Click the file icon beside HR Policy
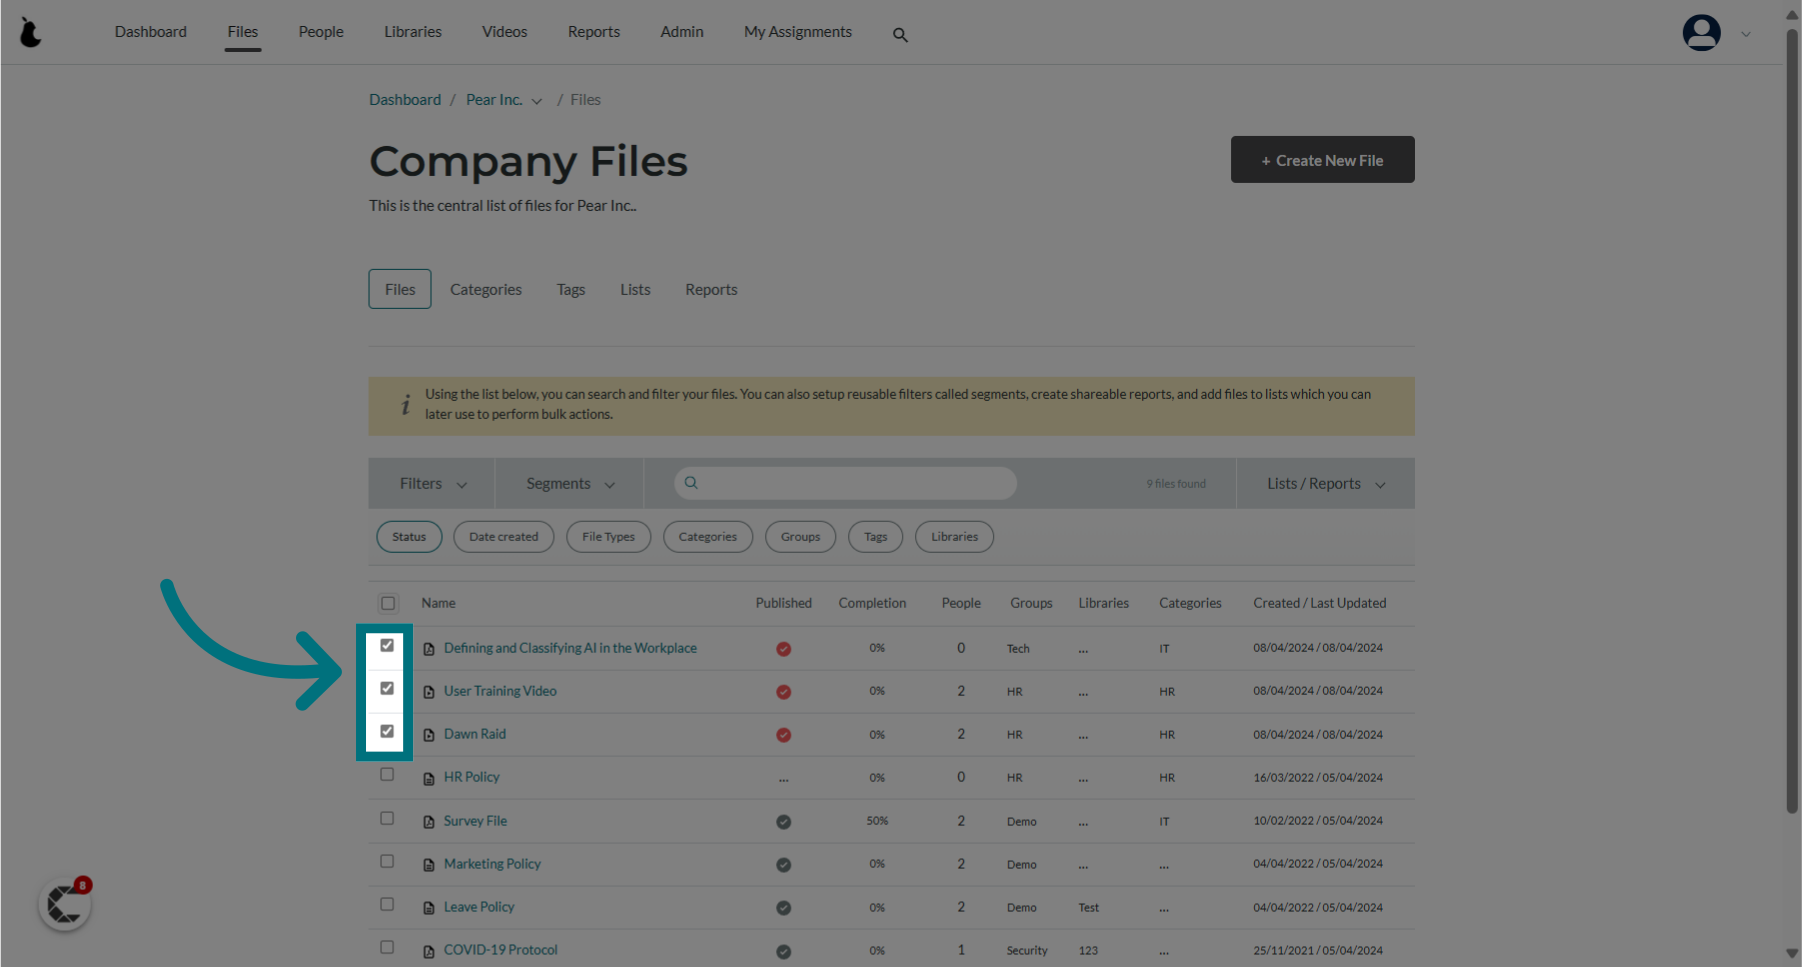Screen dimensions: 1802x967 [429, 778]
